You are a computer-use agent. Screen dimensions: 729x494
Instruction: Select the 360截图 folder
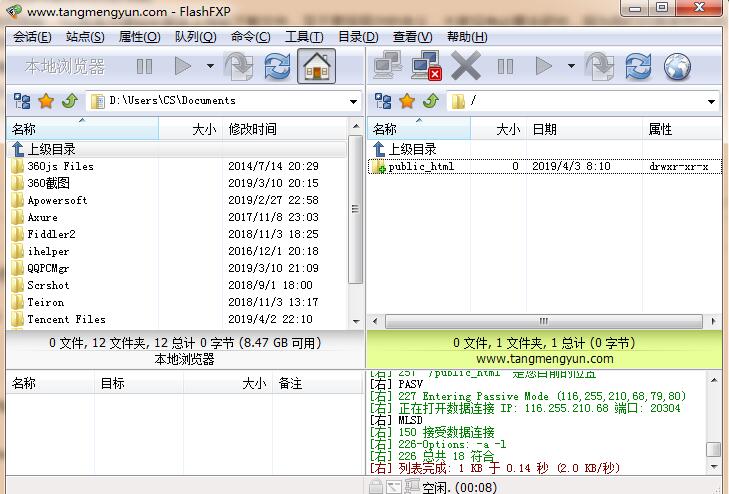pos(48,183)
